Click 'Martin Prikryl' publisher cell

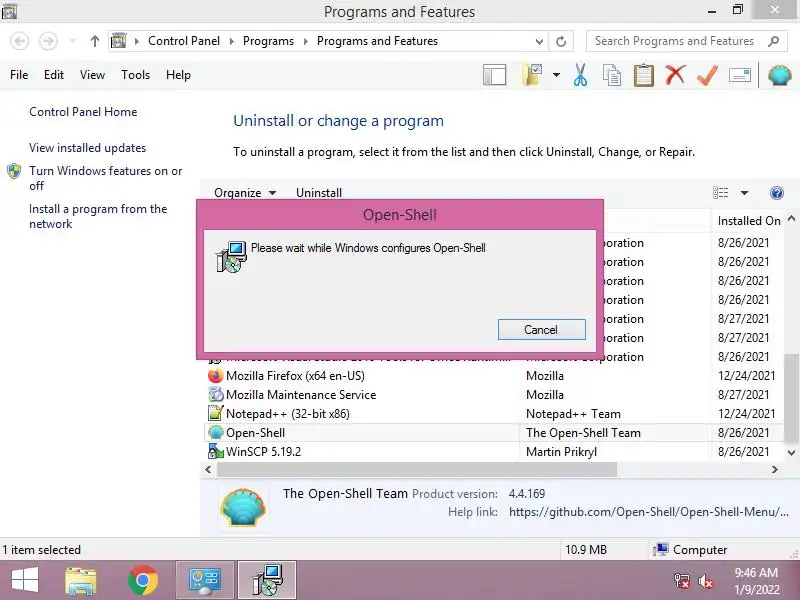click(561, 452)
